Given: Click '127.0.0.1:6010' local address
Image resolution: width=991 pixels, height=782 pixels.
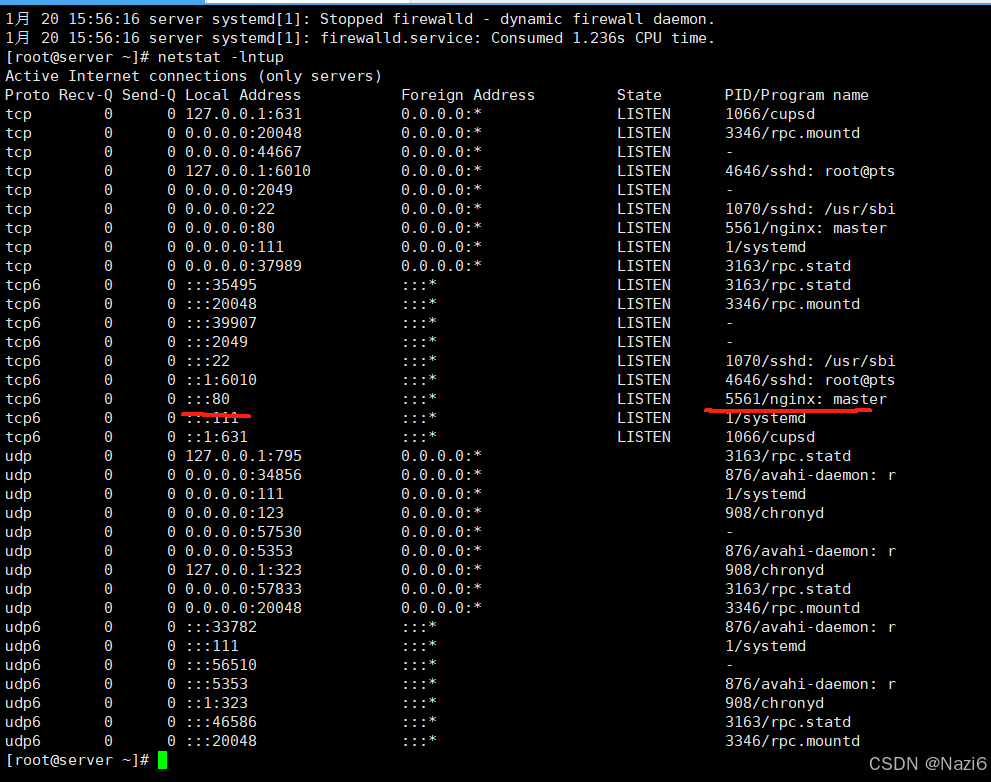Looking at the screenshot, I should pyautogui.click(x=248, y=171).
